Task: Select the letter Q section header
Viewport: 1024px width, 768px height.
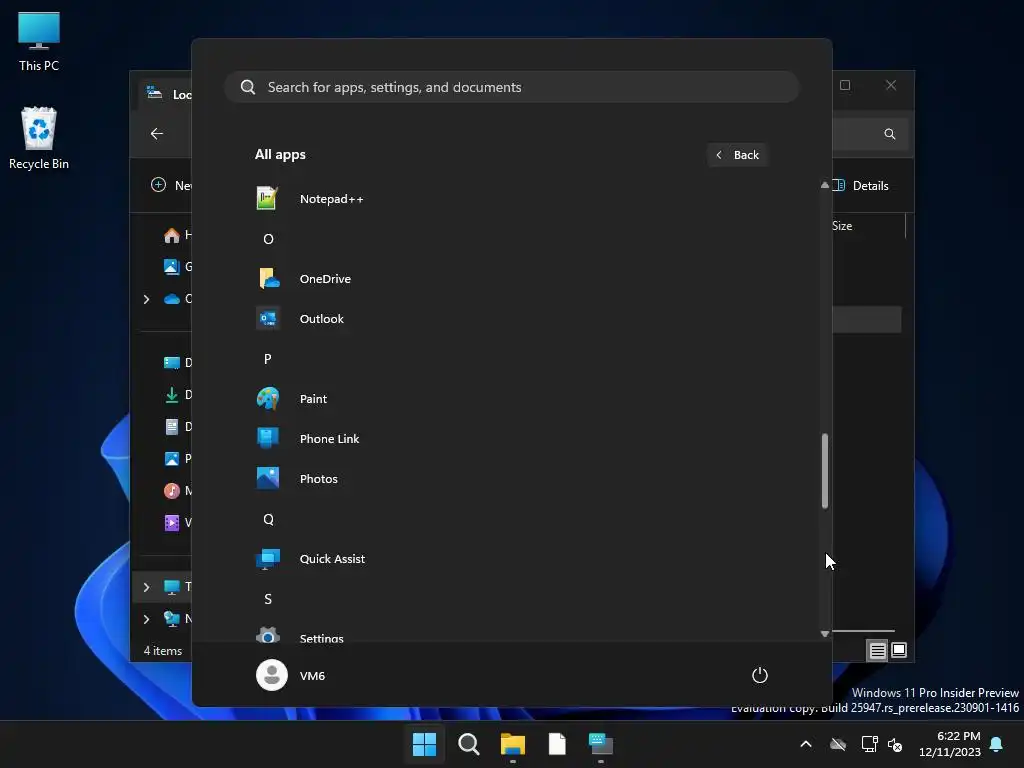Action: click(x=268, y=519)
